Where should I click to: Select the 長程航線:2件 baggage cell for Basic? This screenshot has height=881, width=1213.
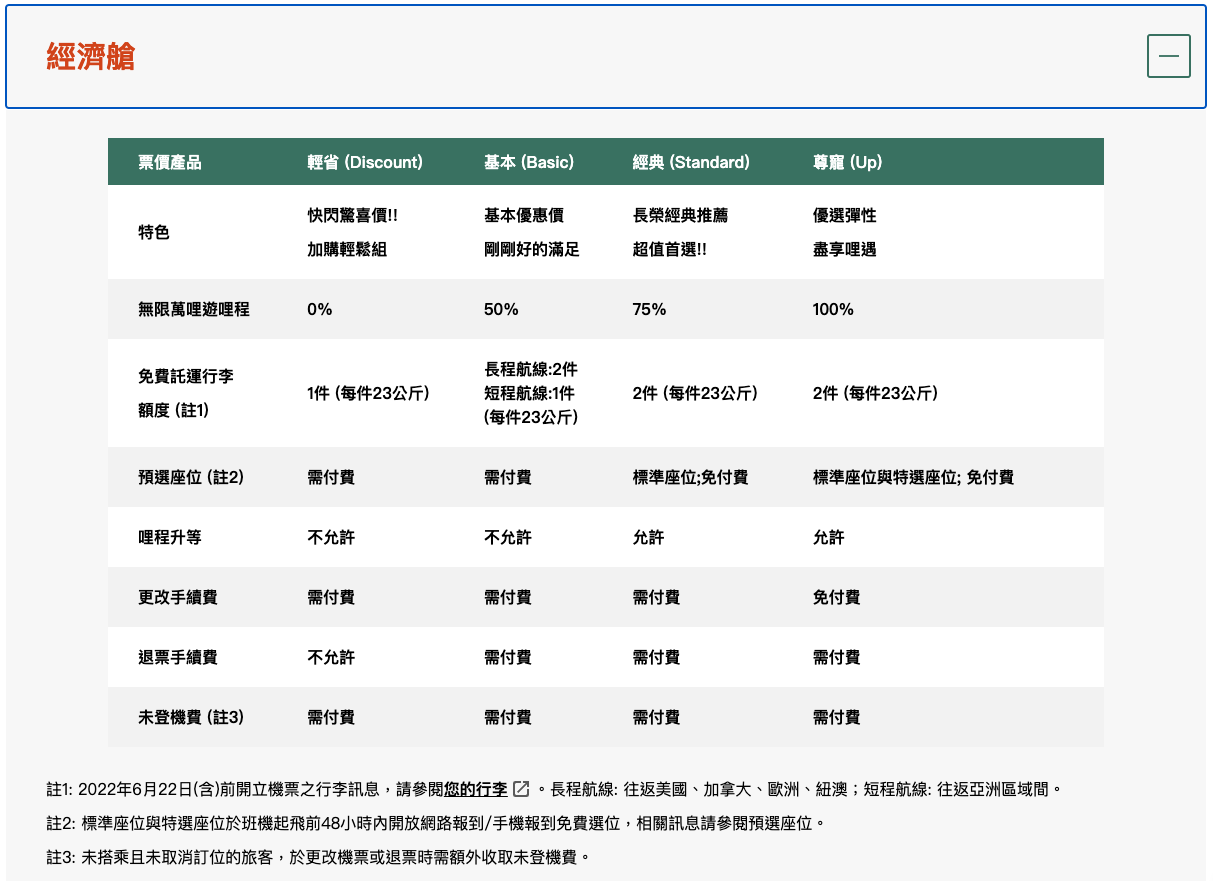point(531,393)
